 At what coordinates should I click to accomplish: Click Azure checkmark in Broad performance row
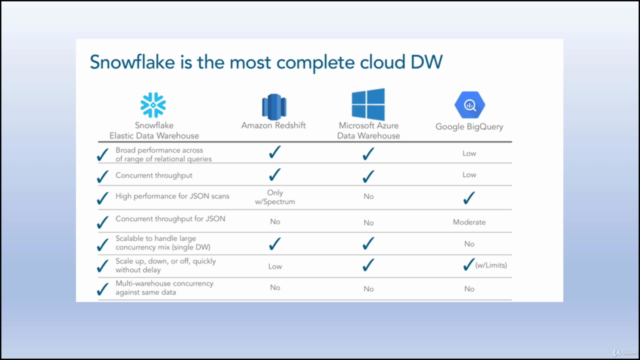click(x=369, y=154)
